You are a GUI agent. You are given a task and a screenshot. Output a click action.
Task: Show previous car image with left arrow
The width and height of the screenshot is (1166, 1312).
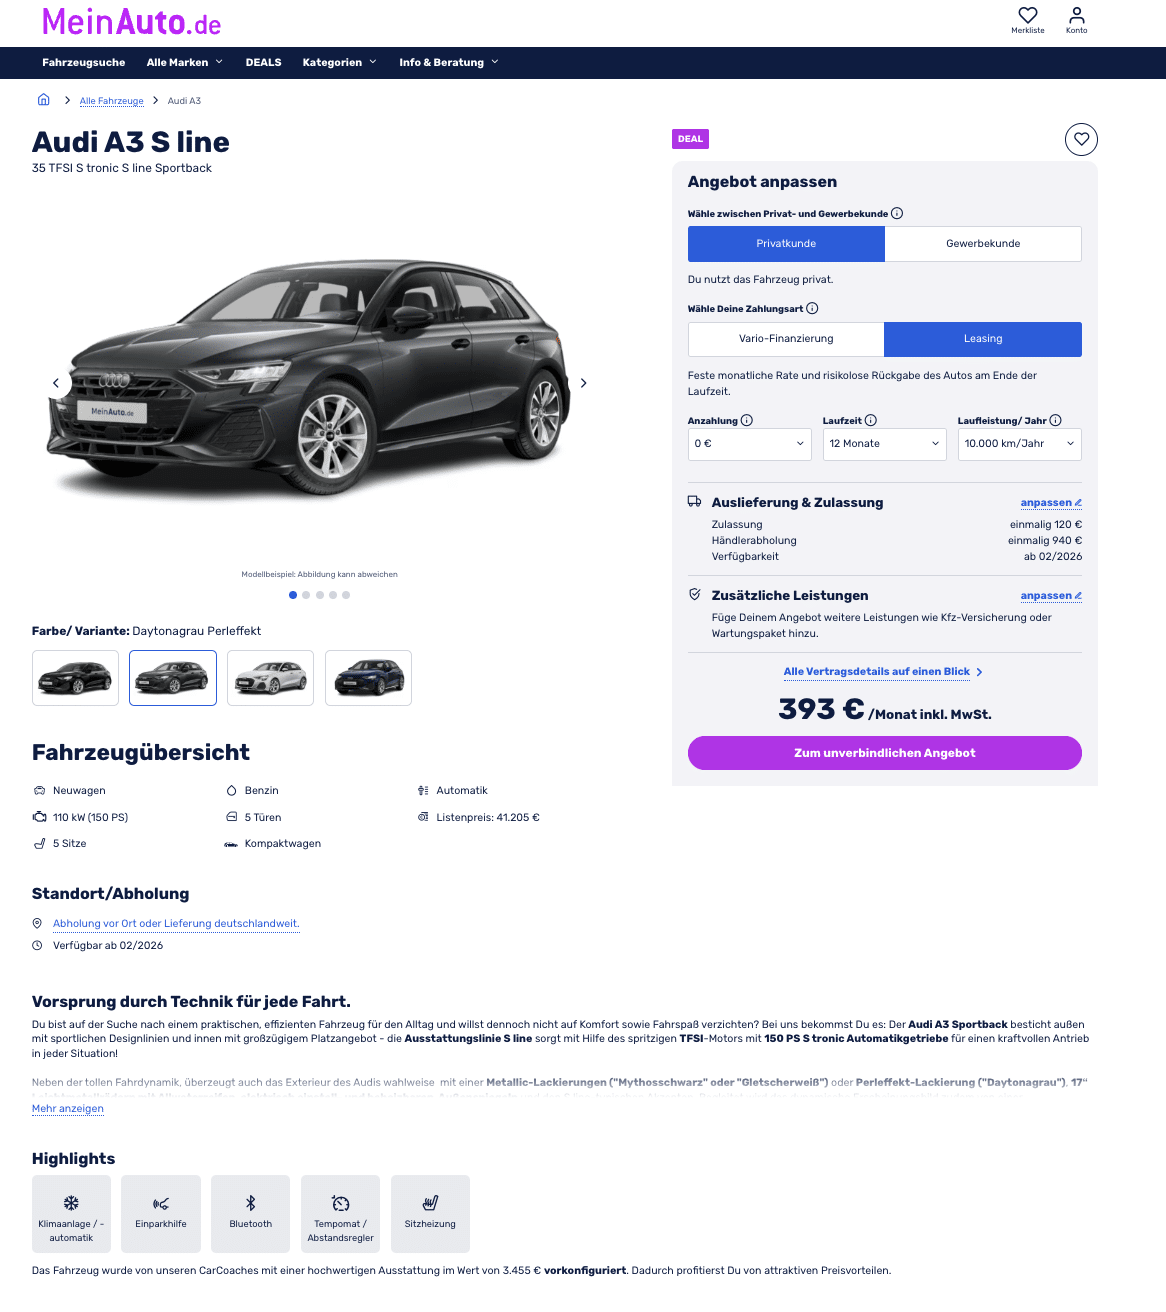point(56,383)
